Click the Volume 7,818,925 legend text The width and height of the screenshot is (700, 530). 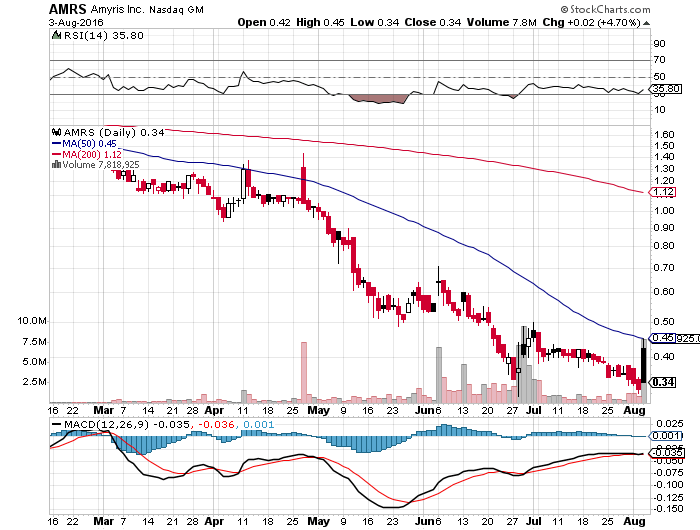pyautogui.click(x=101, y=165)
